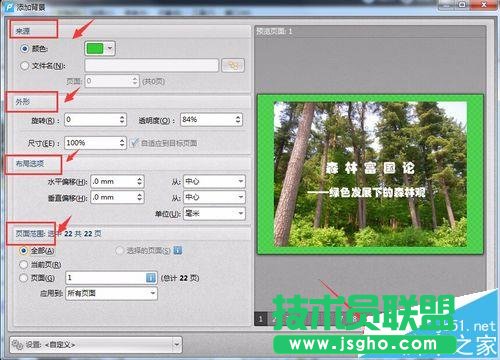Image resolution: width=500 pixels, height=360 pixels.
Task: Click the 透明度 opacity spinner arrows
Action: point(238,120)
